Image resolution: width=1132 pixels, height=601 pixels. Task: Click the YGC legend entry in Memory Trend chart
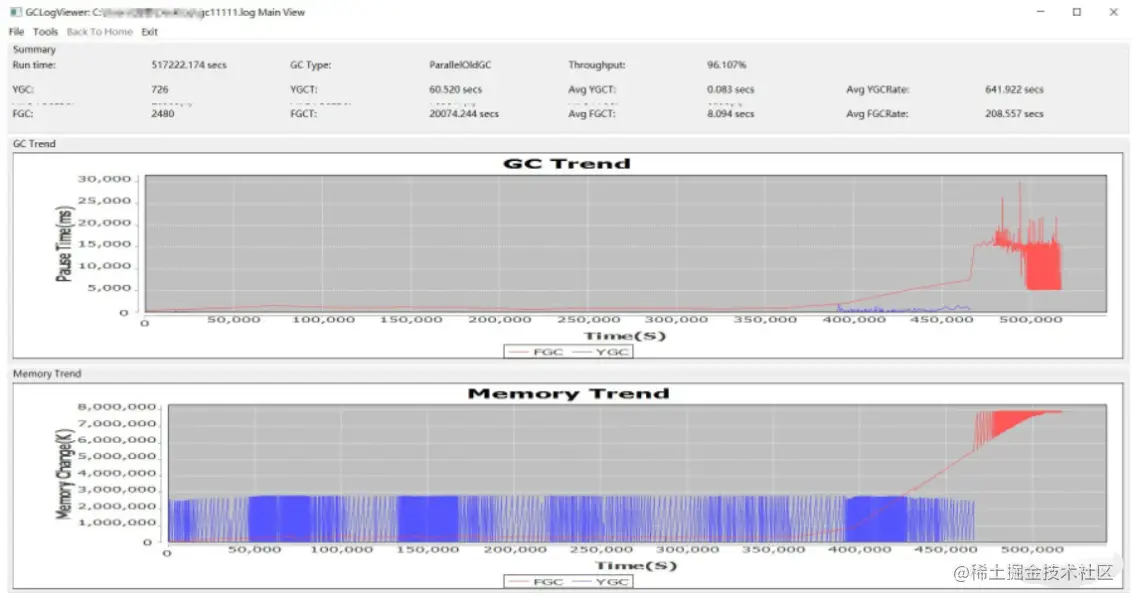(601, 581)
